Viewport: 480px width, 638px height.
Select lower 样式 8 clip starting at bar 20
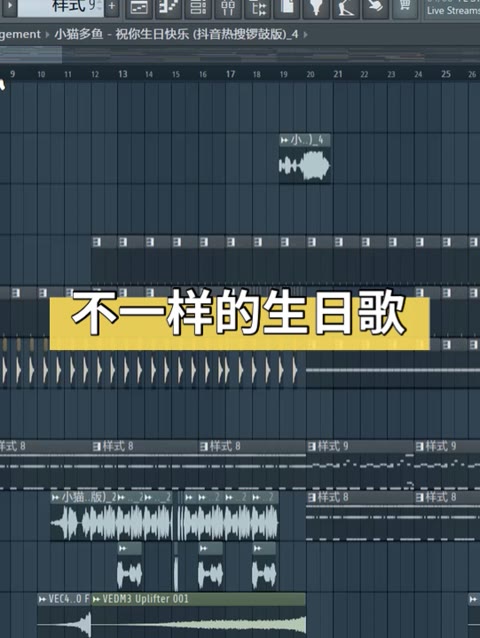[x=360, y=516]
